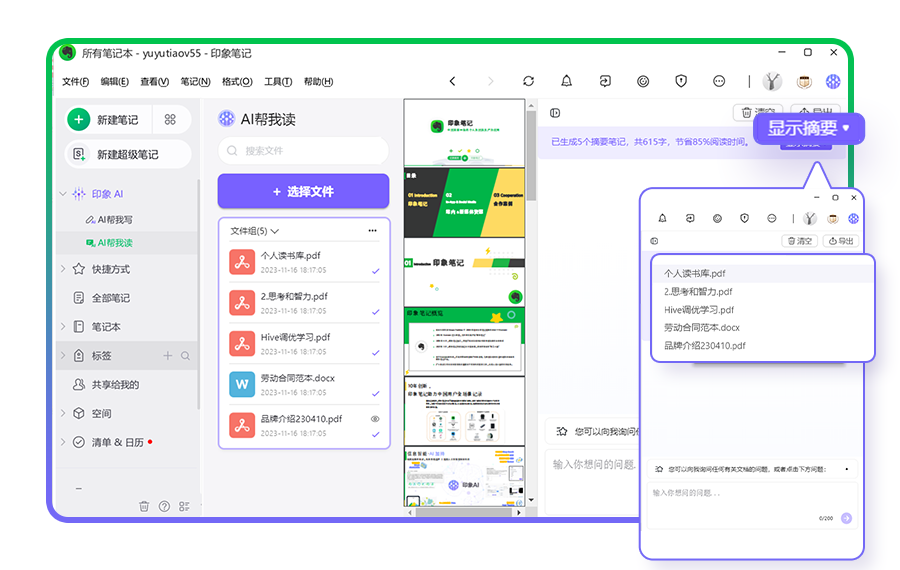Click the vertical scrollbar beside the page thumbnails
900x570 pixels.
531,155
